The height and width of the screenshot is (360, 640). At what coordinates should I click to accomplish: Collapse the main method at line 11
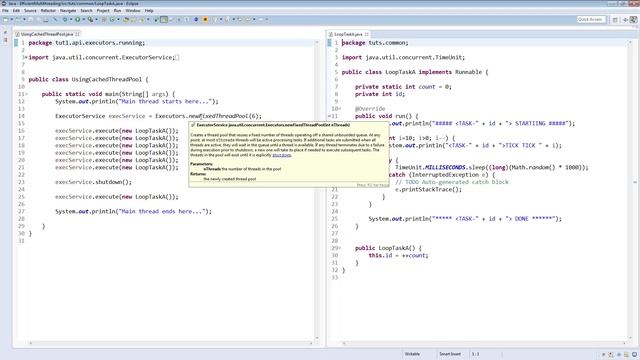(x=26, y=94)
